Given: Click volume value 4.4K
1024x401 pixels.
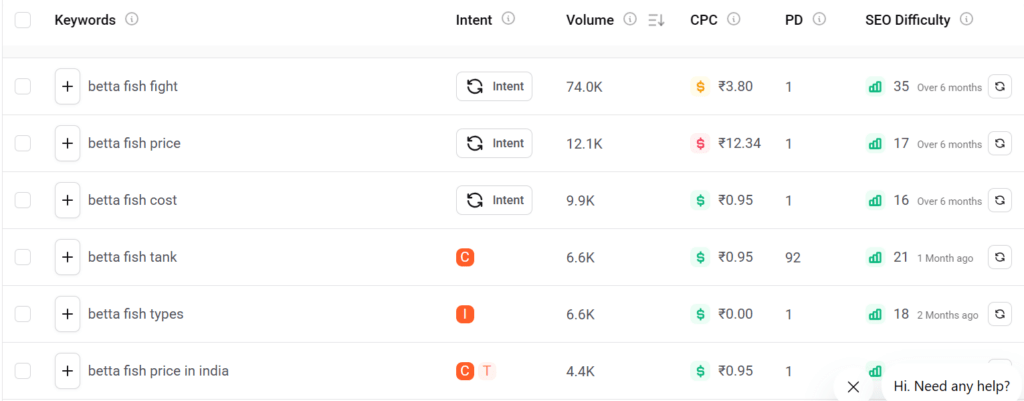Looking at the screenshot, I should pyautogui.click(x=581, y=371).
